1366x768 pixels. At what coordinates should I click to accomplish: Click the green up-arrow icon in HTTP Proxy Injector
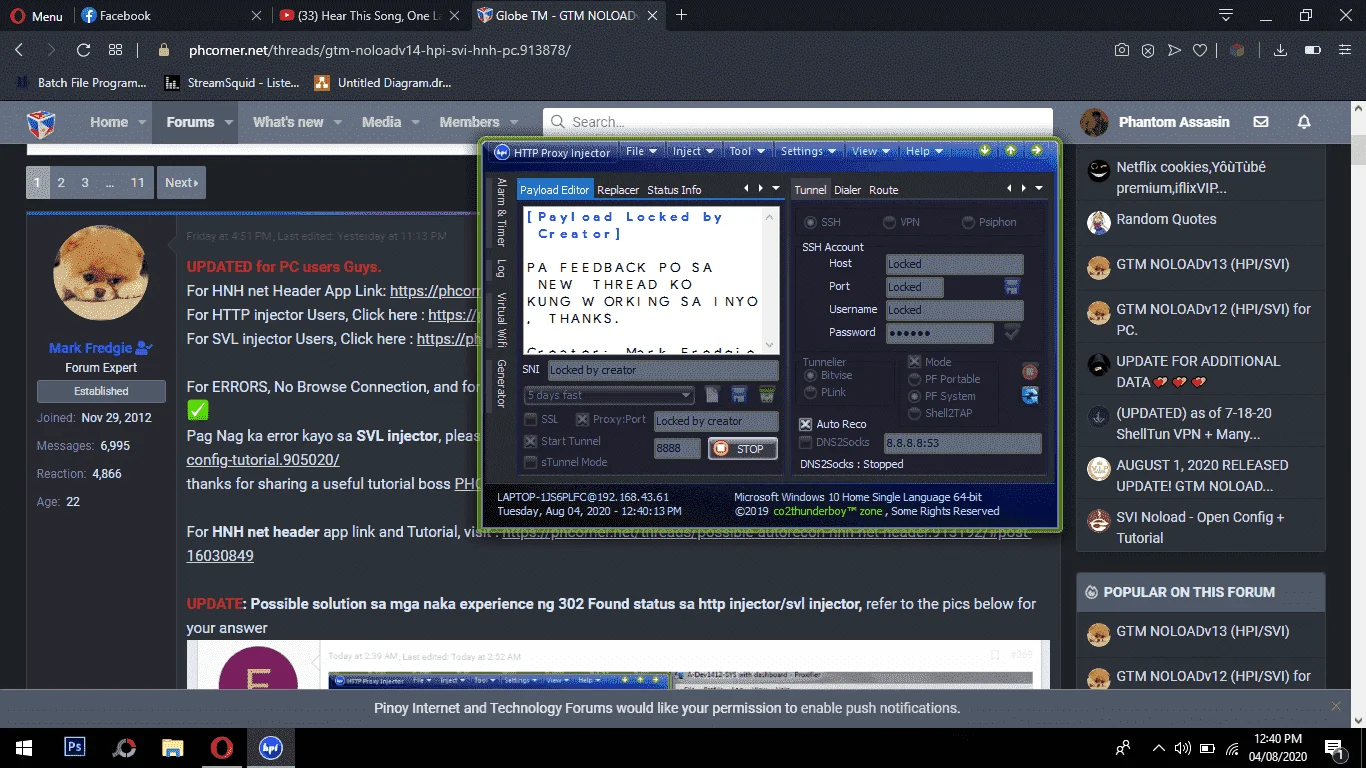[x=1011, y=151]
